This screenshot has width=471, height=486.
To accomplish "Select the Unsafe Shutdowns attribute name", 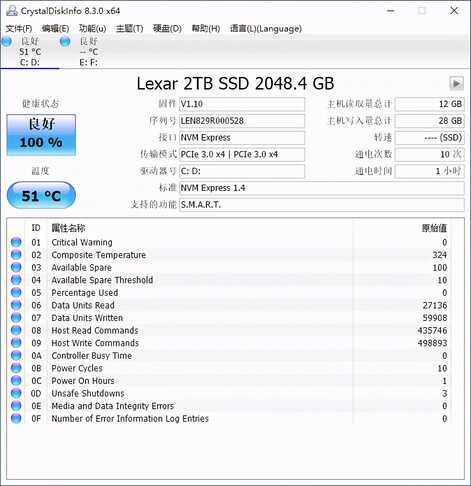I will coord(88,394).
